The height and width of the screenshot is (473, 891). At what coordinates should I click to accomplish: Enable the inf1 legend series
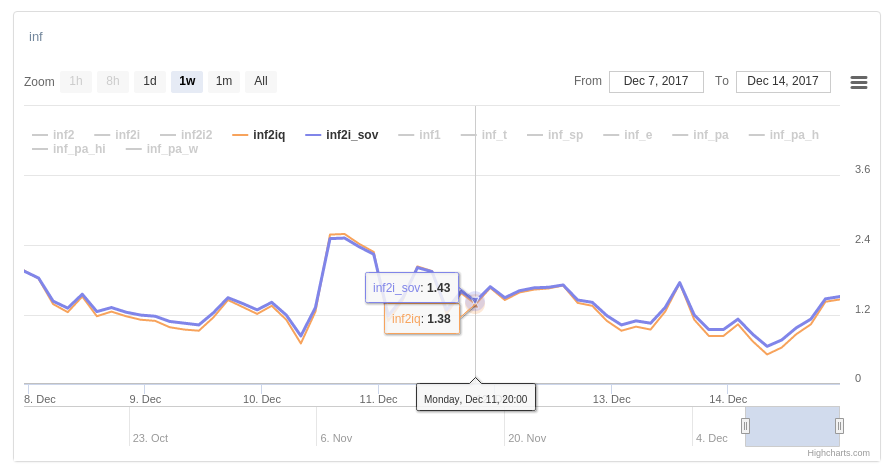tap(429, 135)
